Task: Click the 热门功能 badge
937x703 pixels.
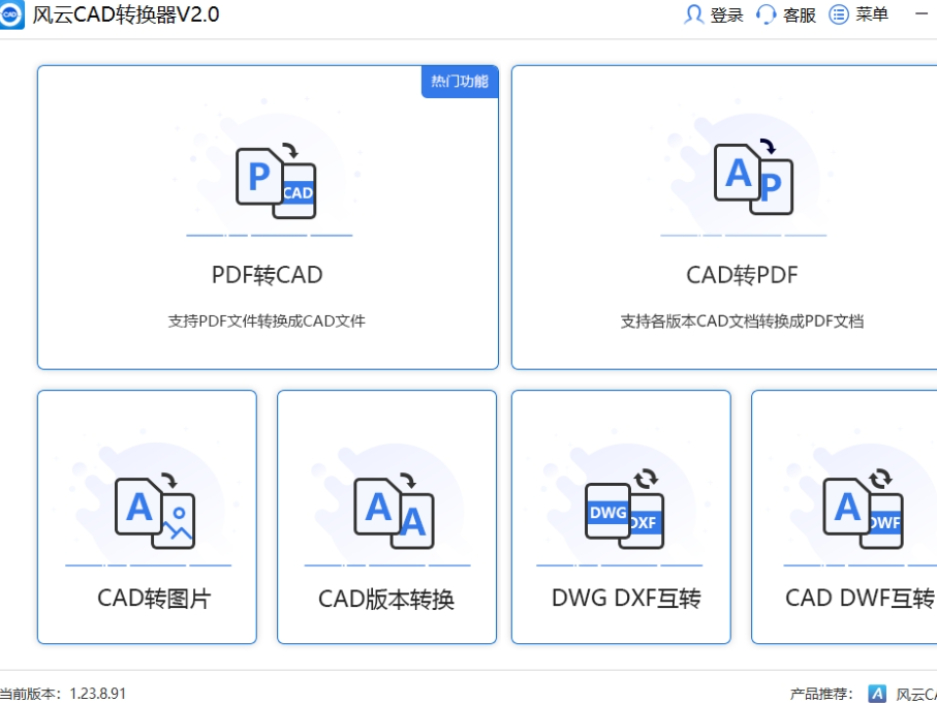Action: pyautogui.click(x=460, y=81)
